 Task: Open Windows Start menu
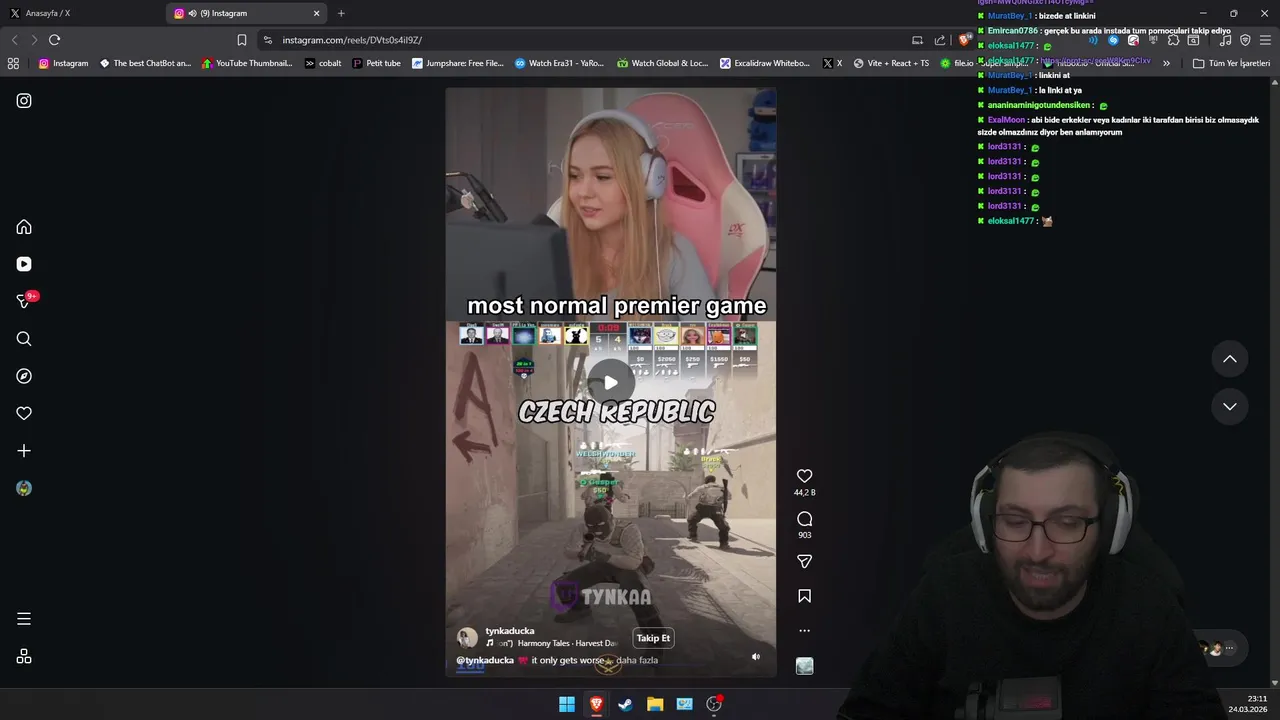(x=566, y=704)
